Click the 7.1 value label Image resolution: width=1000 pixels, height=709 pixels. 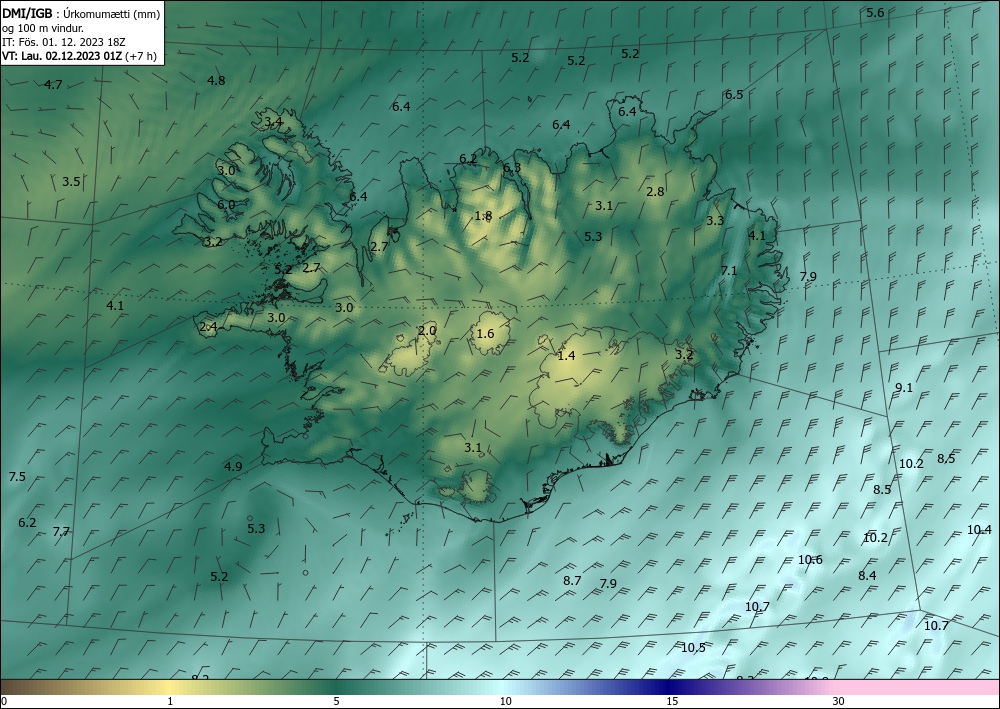coord(729,270)
